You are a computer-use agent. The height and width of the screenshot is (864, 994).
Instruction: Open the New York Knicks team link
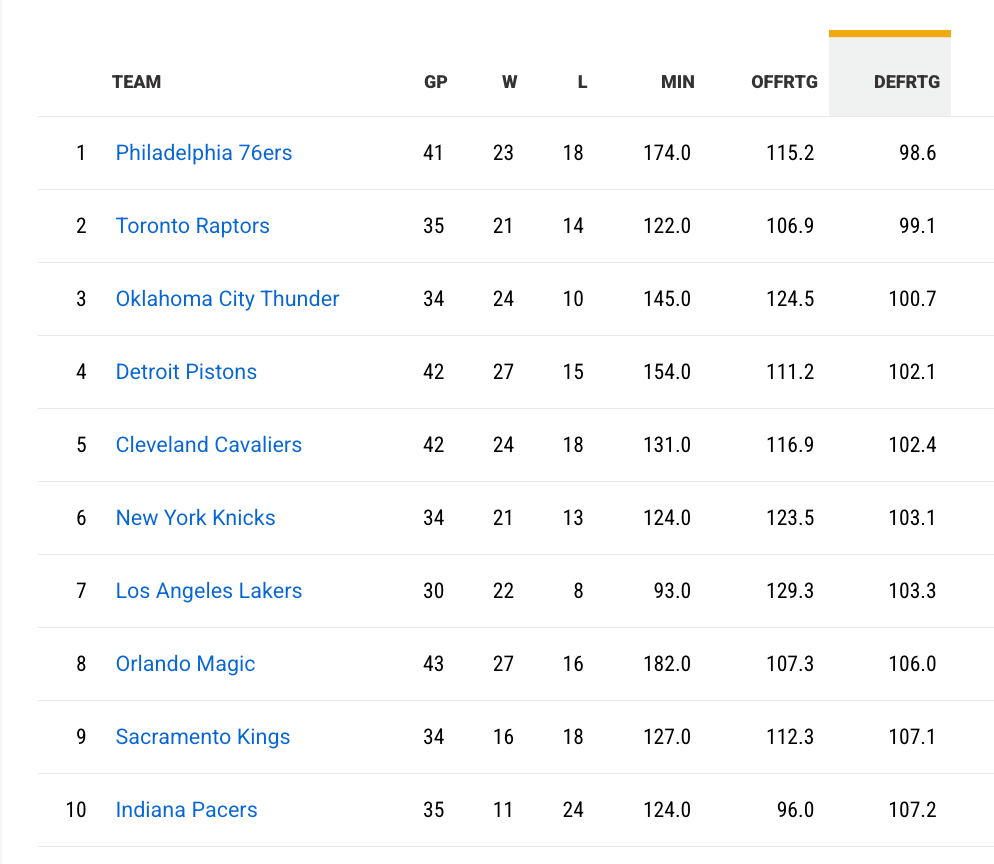195,518
